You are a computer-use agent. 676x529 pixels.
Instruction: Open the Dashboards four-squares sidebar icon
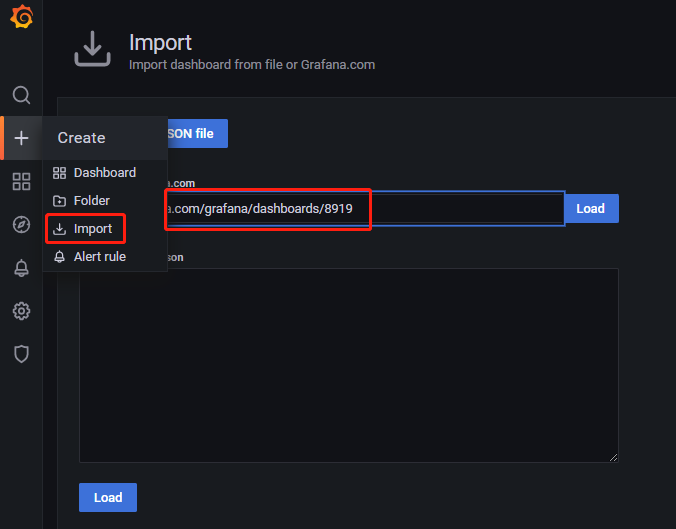click(21, 182)
